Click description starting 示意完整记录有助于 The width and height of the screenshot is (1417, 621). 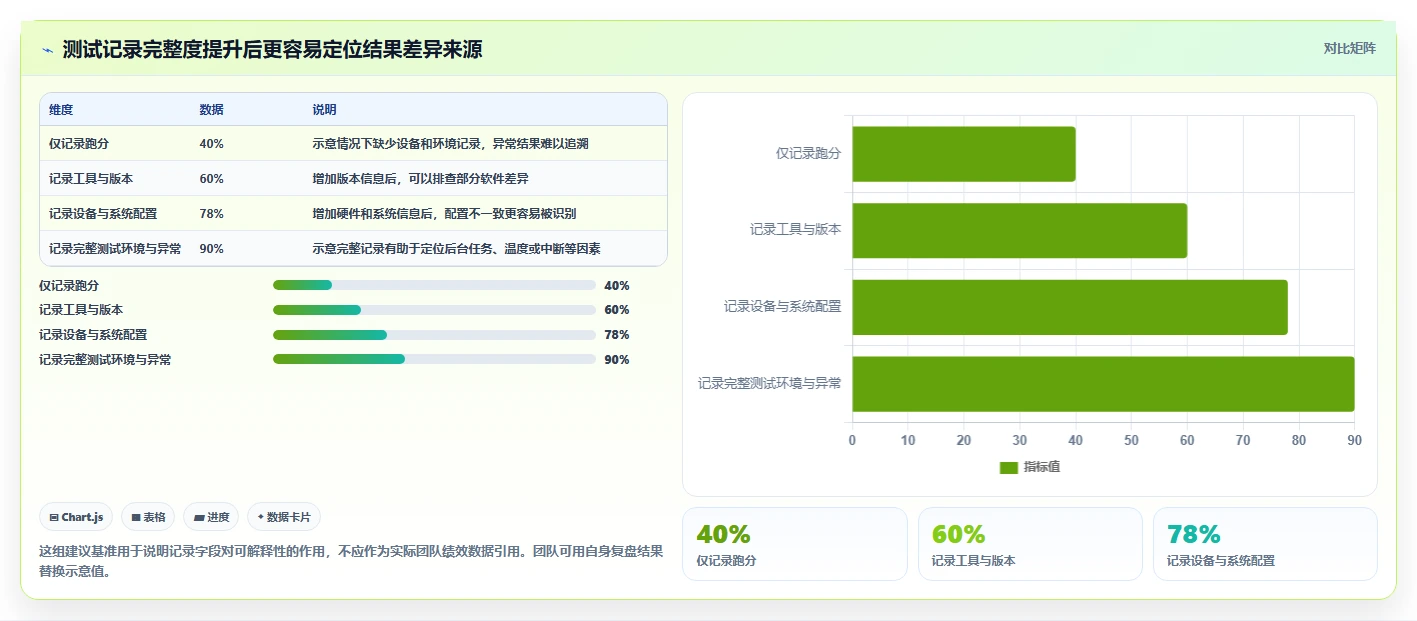click(456, 249)
